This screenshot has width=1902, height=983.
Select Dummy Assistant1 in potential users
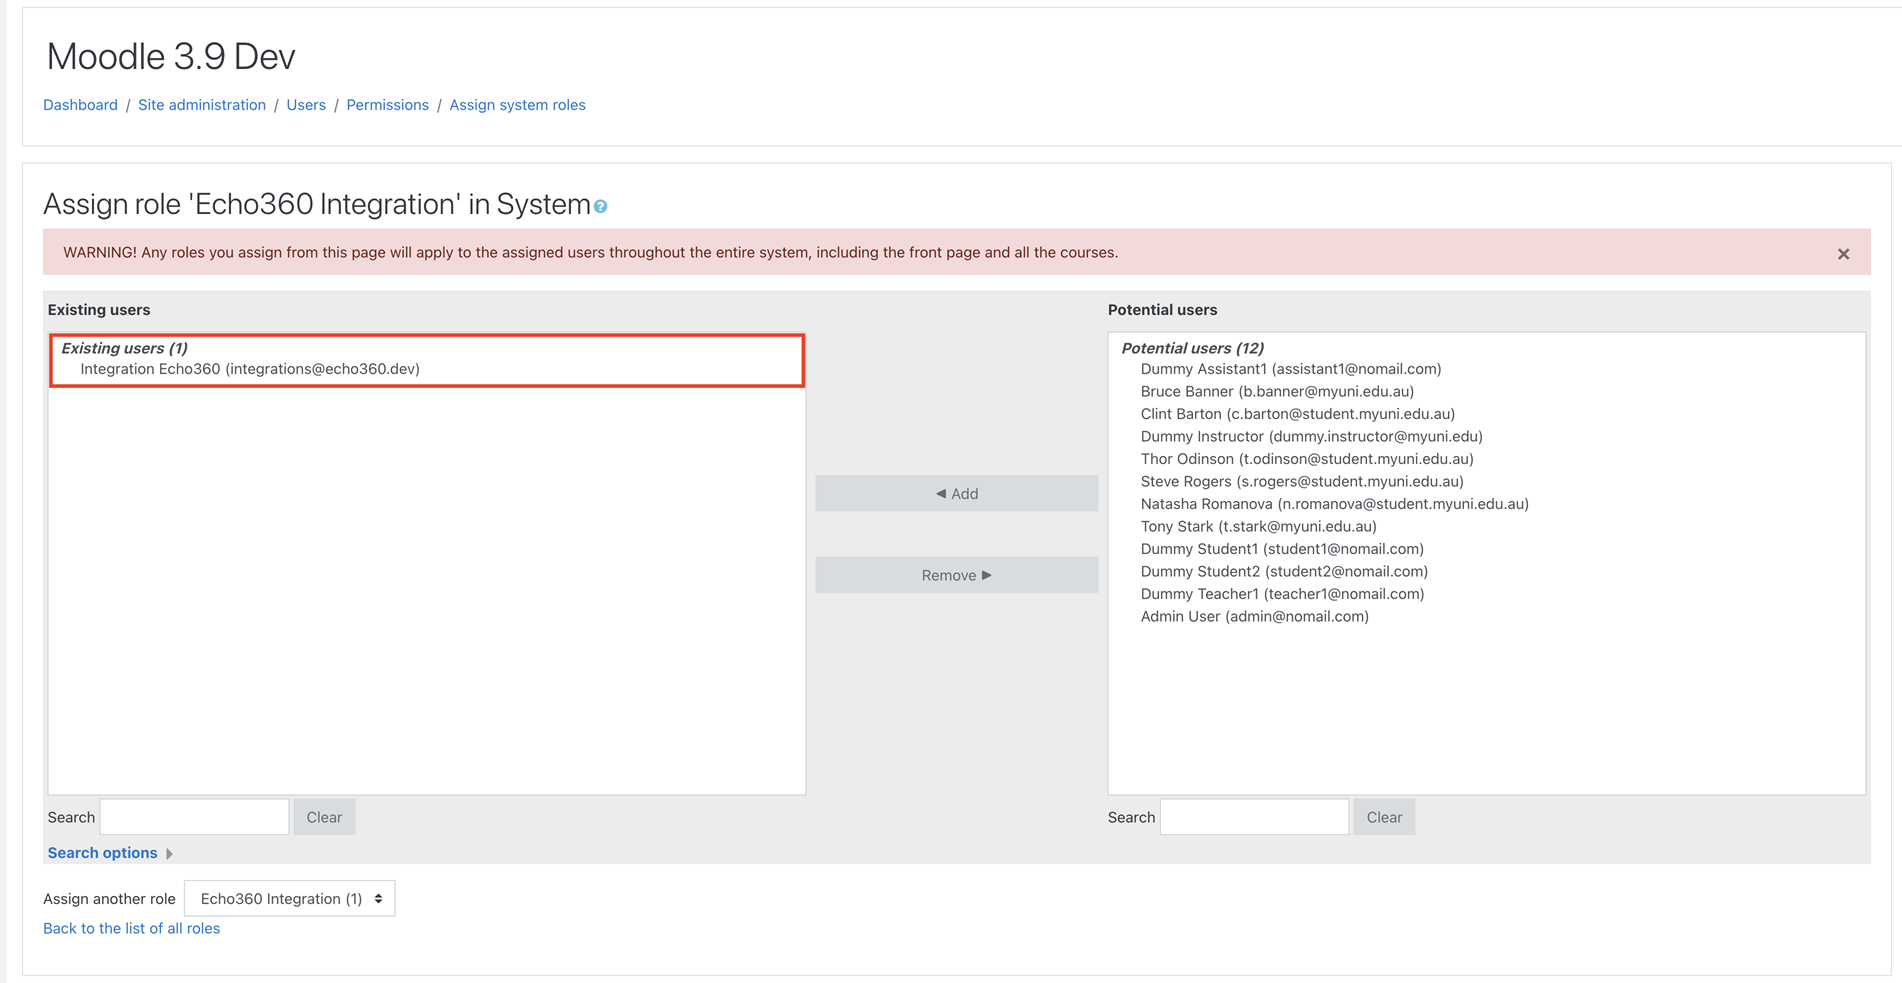click(x=1291, y=369)
